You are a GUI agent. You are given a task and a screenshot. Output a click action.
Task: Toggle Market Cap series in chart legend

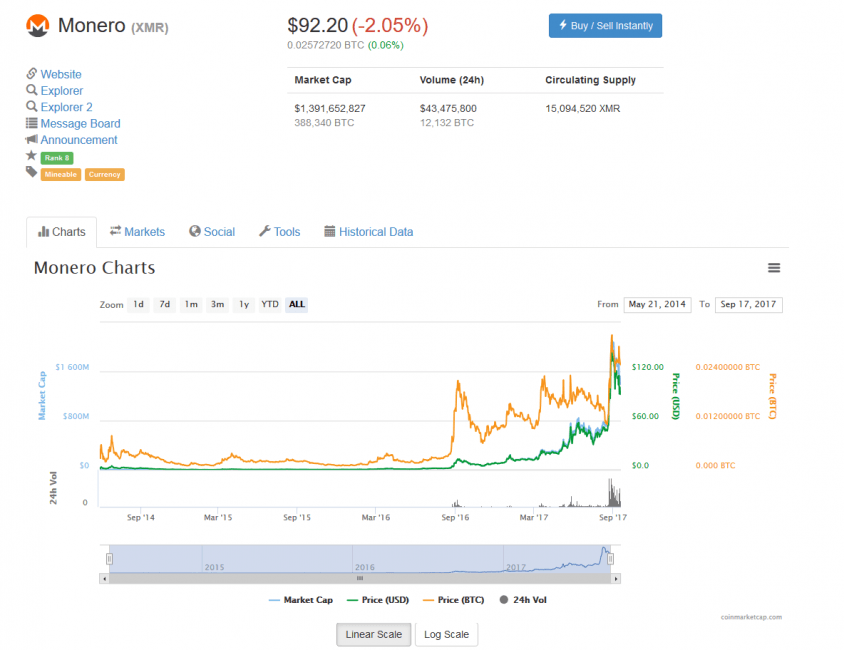click(300, 600)
